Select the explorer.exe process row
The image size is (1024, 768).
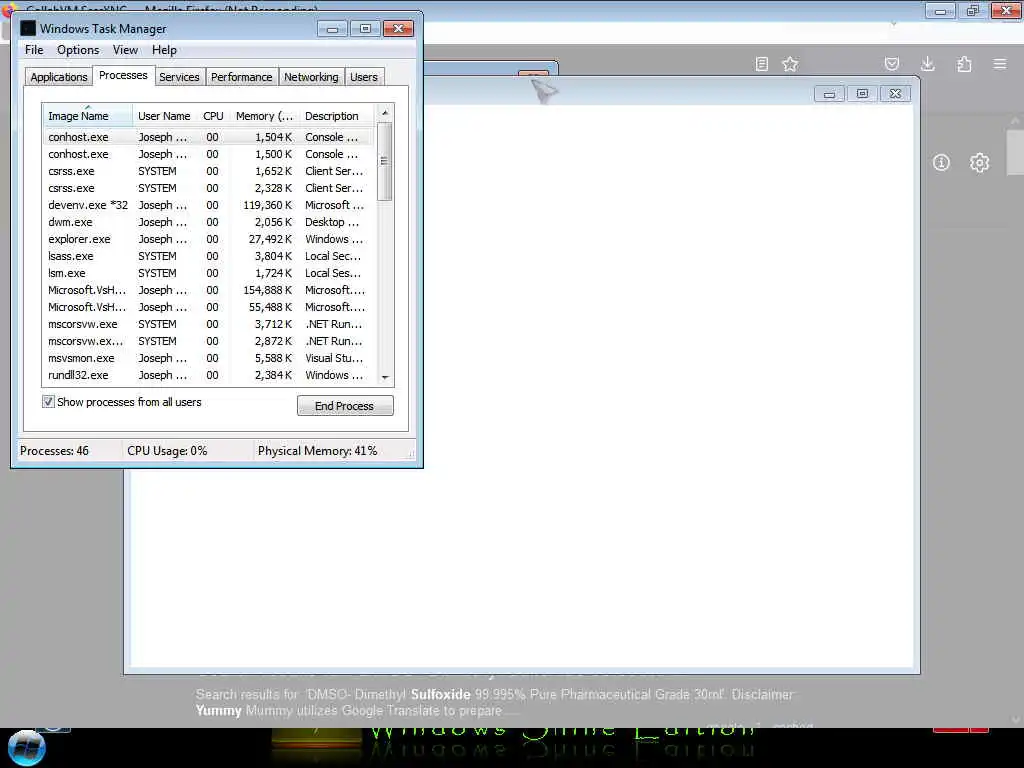point(209,239)
